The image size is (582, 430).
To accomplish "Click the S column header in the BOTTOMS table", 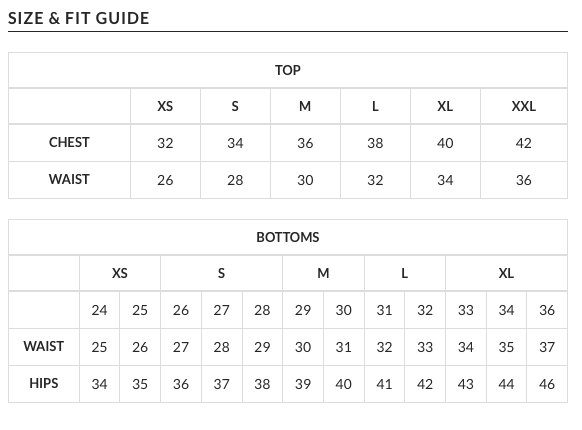I will [x=222, y=273].
